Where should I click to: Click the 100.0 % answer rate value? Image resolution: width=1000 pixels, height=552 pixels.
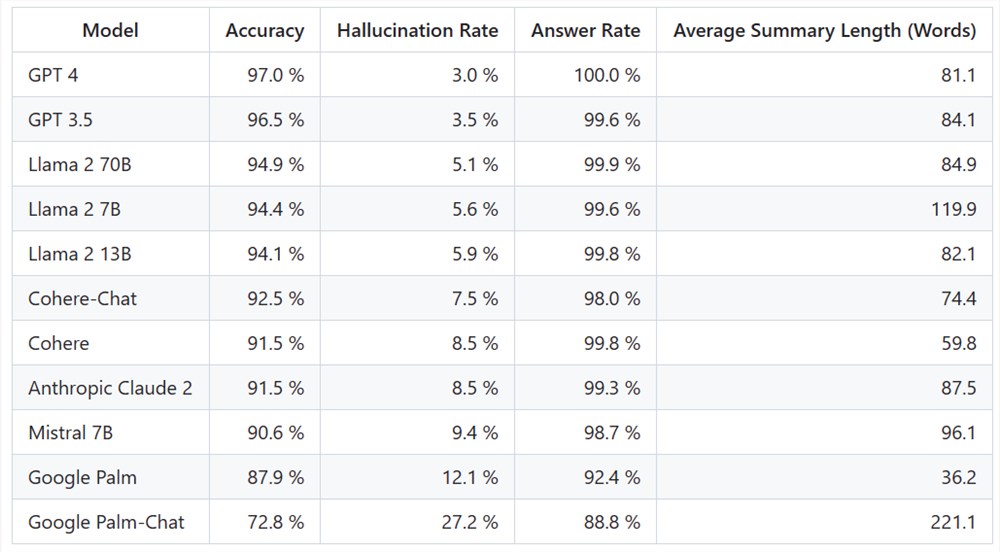click(x=607, y=75)
